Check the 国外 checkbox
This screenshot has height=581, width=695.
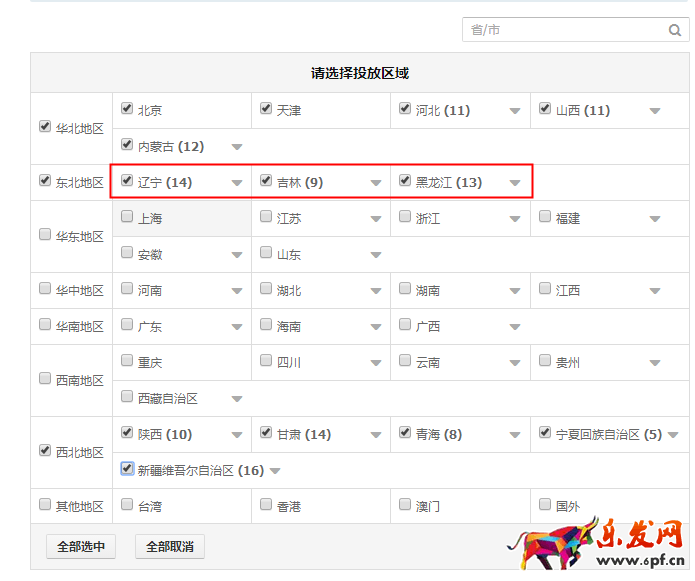tap(546, 504)
